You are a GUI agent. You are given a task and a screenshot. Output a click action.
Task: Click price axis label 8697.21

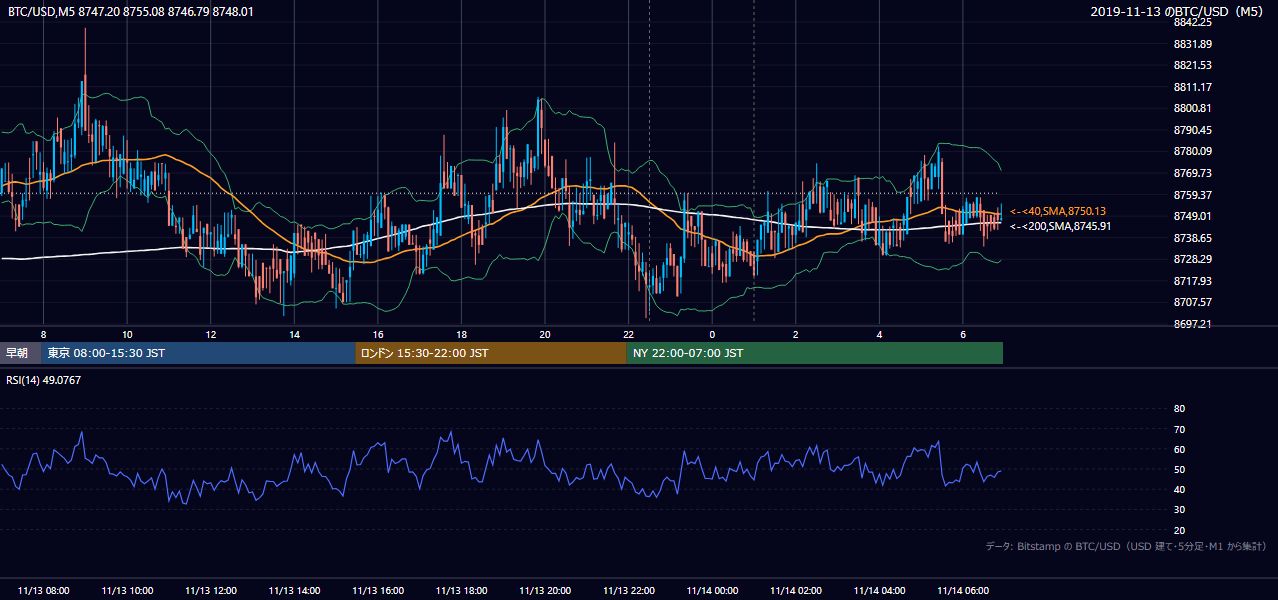tap(1192, 324)
